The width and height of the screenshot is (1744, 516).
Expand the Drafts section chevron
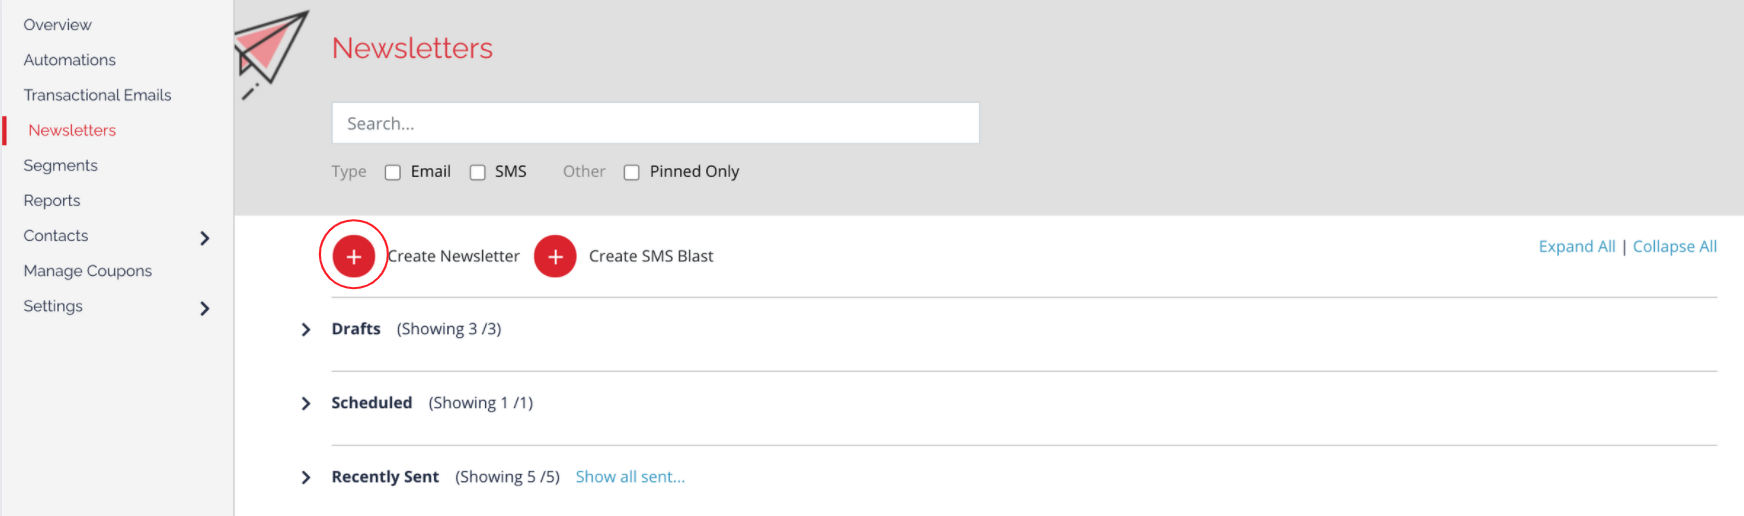click(306, 329)
